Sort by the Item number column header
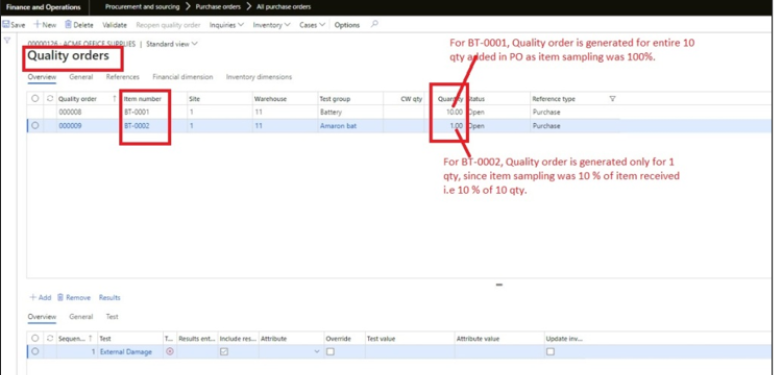The width and height of the screenshot is (774, 375). click(143, 99)
